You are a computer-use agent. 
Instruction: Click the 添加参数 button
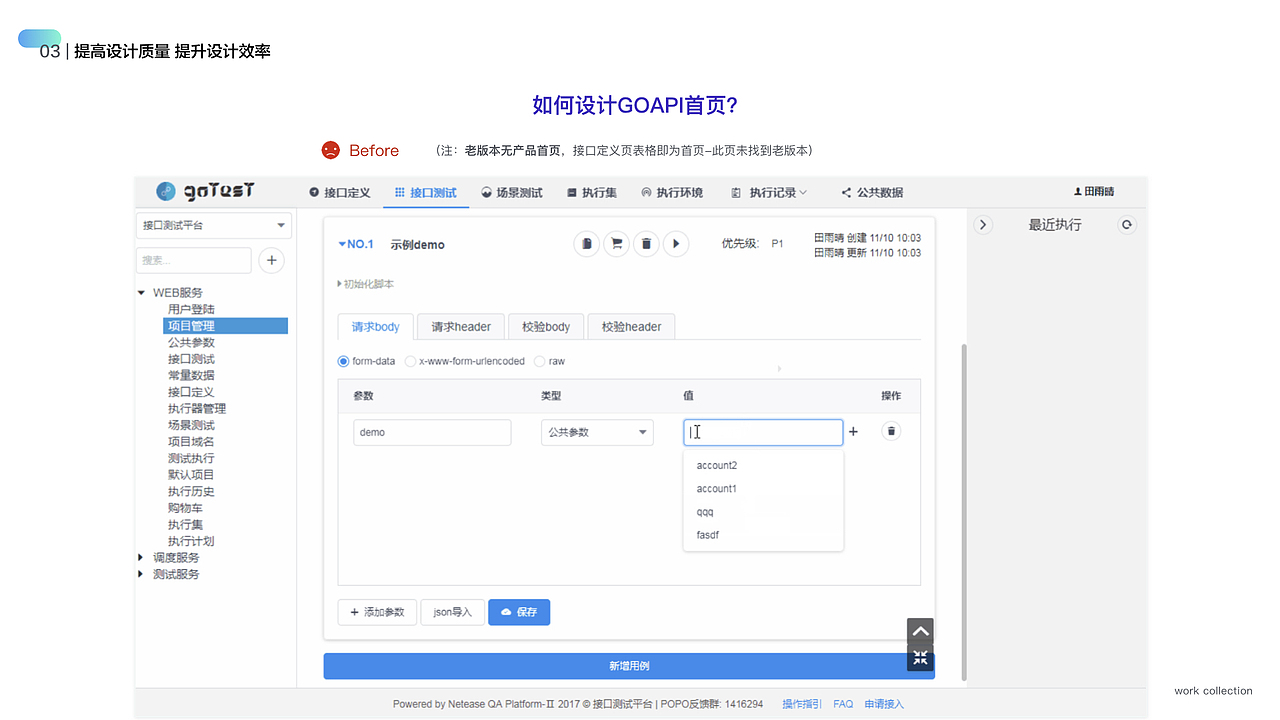click(377, 612)
